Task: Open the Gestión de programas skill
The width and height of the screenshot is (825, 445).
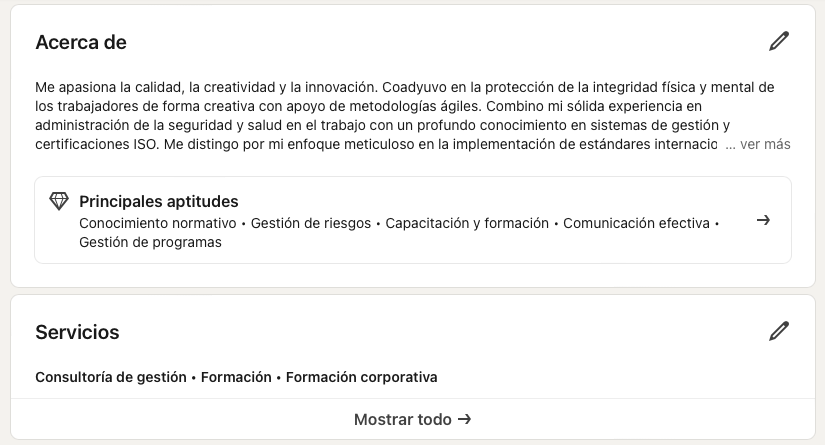Action: 150,242
